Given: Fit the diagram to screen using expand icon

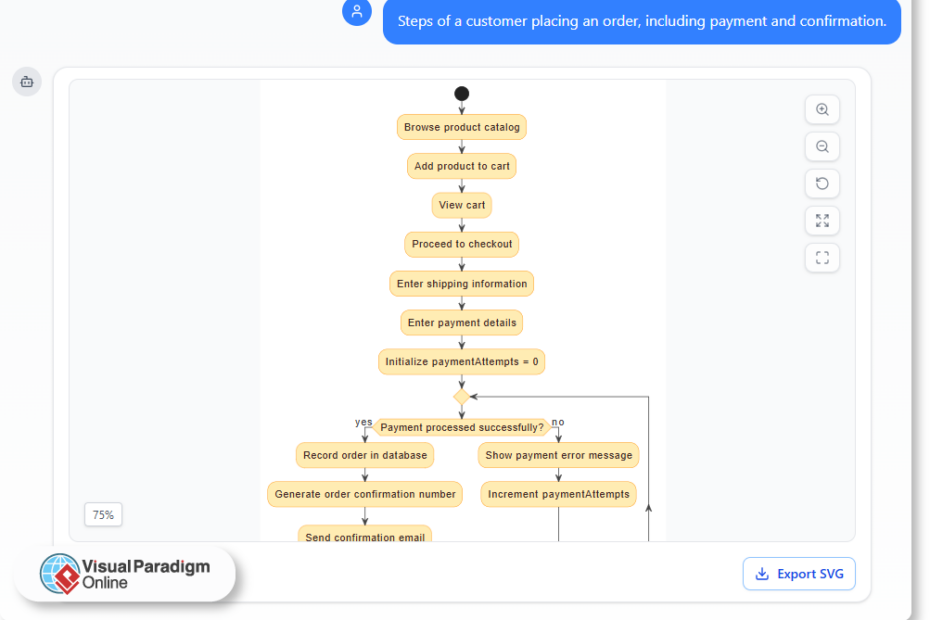Looking at the screenshot, I should [x=821, y=220].
